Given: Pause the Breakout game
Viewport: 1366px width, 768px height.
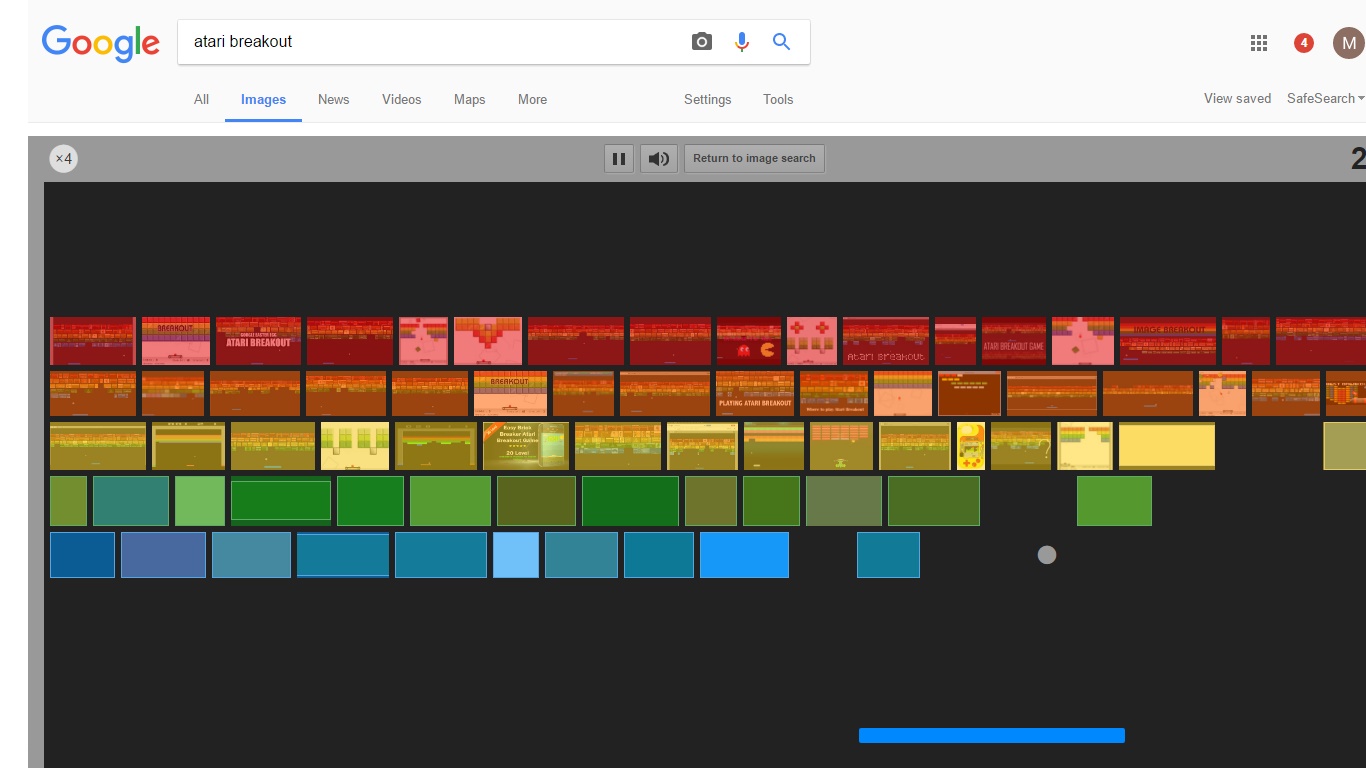Looking at the screenshot, I should [x=619, y=158].
